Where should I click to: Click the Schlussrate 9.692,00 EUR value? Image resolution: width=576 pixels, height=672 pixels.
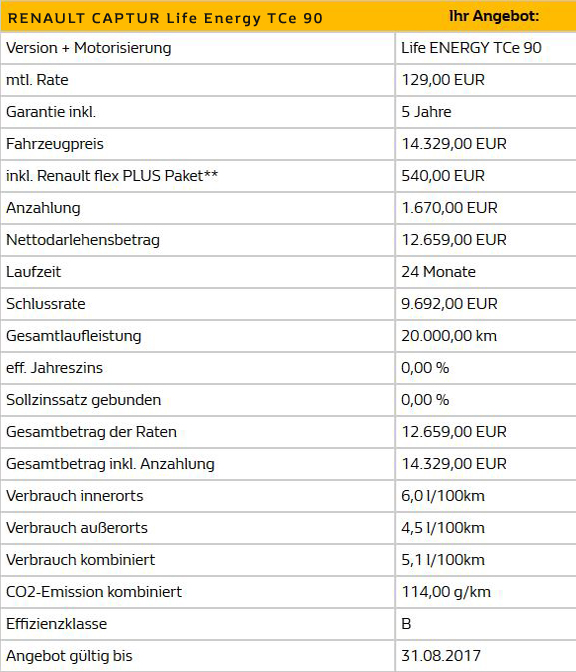(x=449, y=304)
